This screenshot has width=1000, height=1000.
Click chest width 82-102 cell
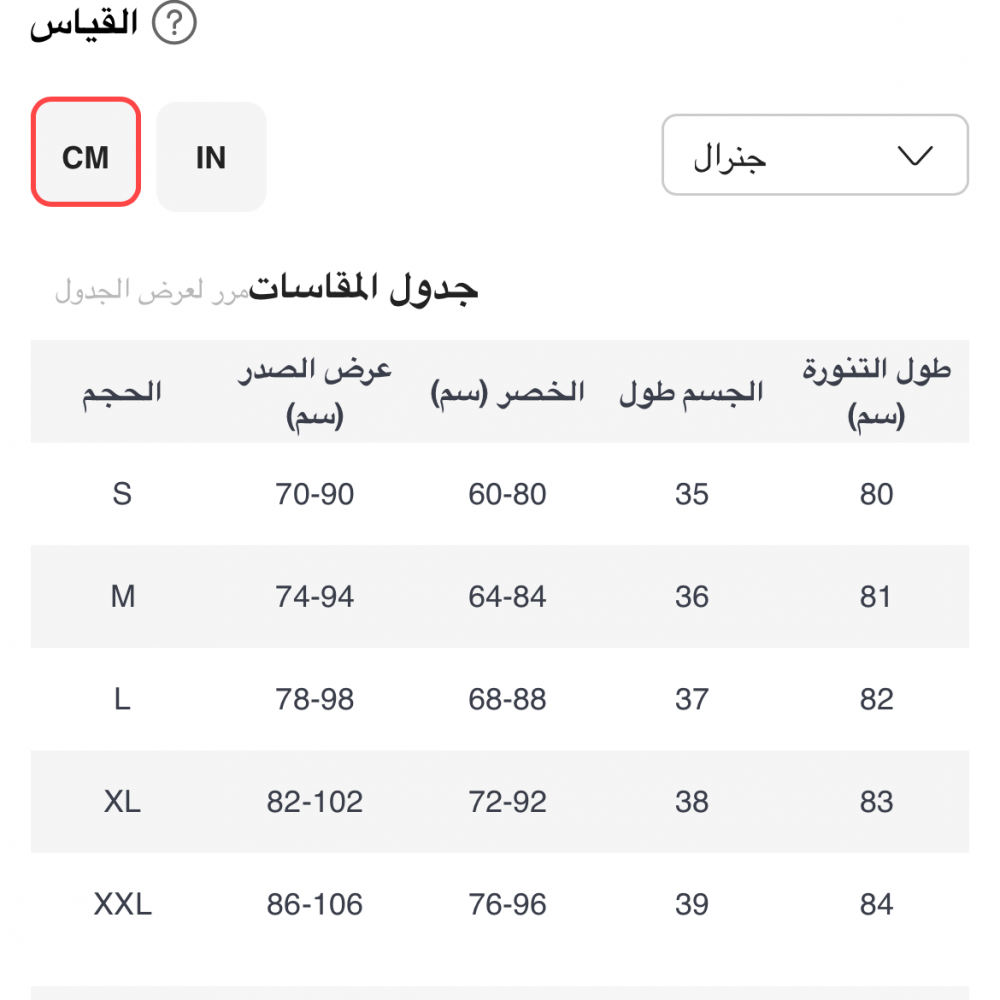(314, 802)
